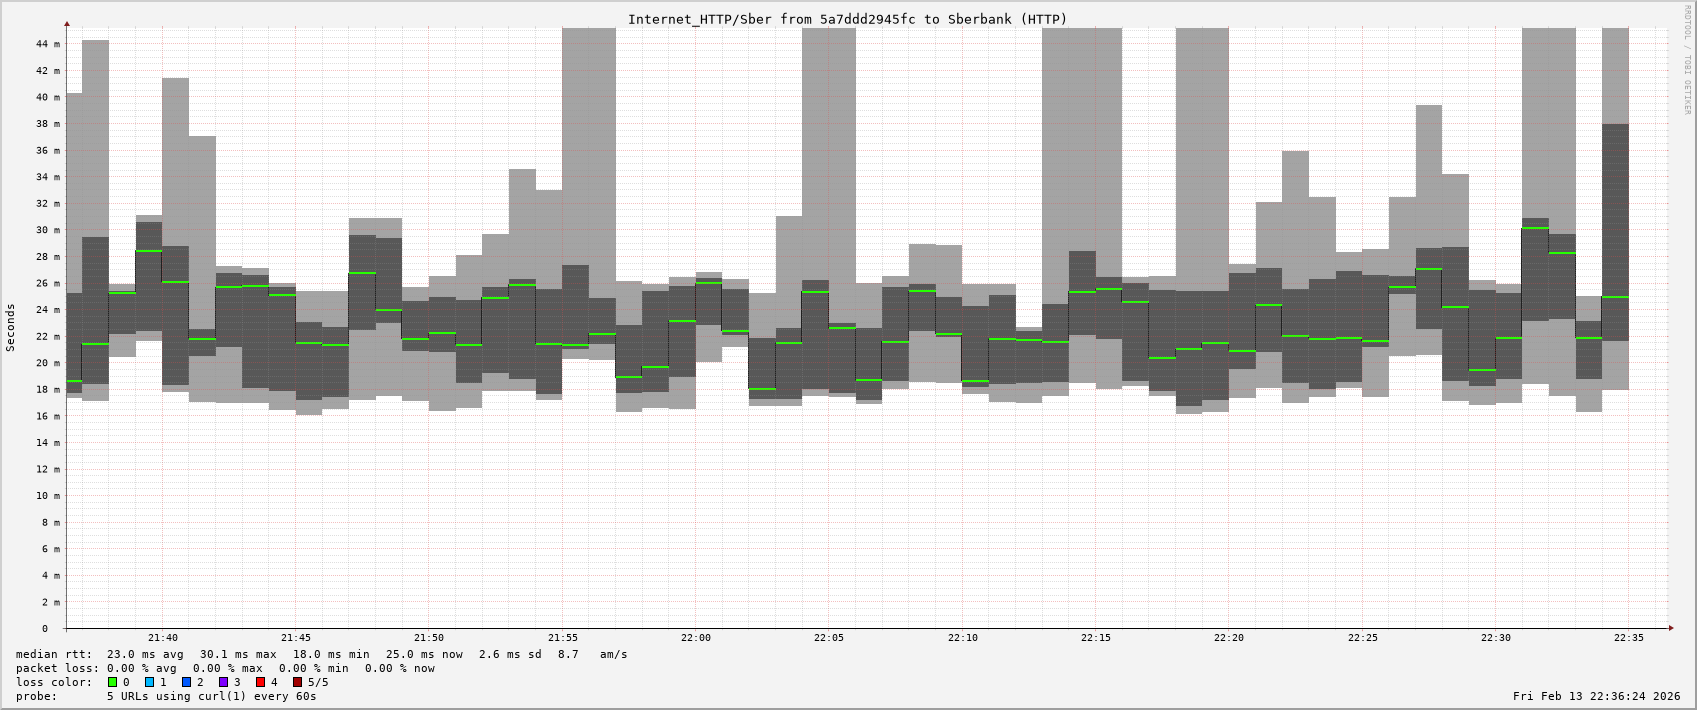
Task: Click the graph title Internet_HTTP/Sber text
Action: pos(847,19)
